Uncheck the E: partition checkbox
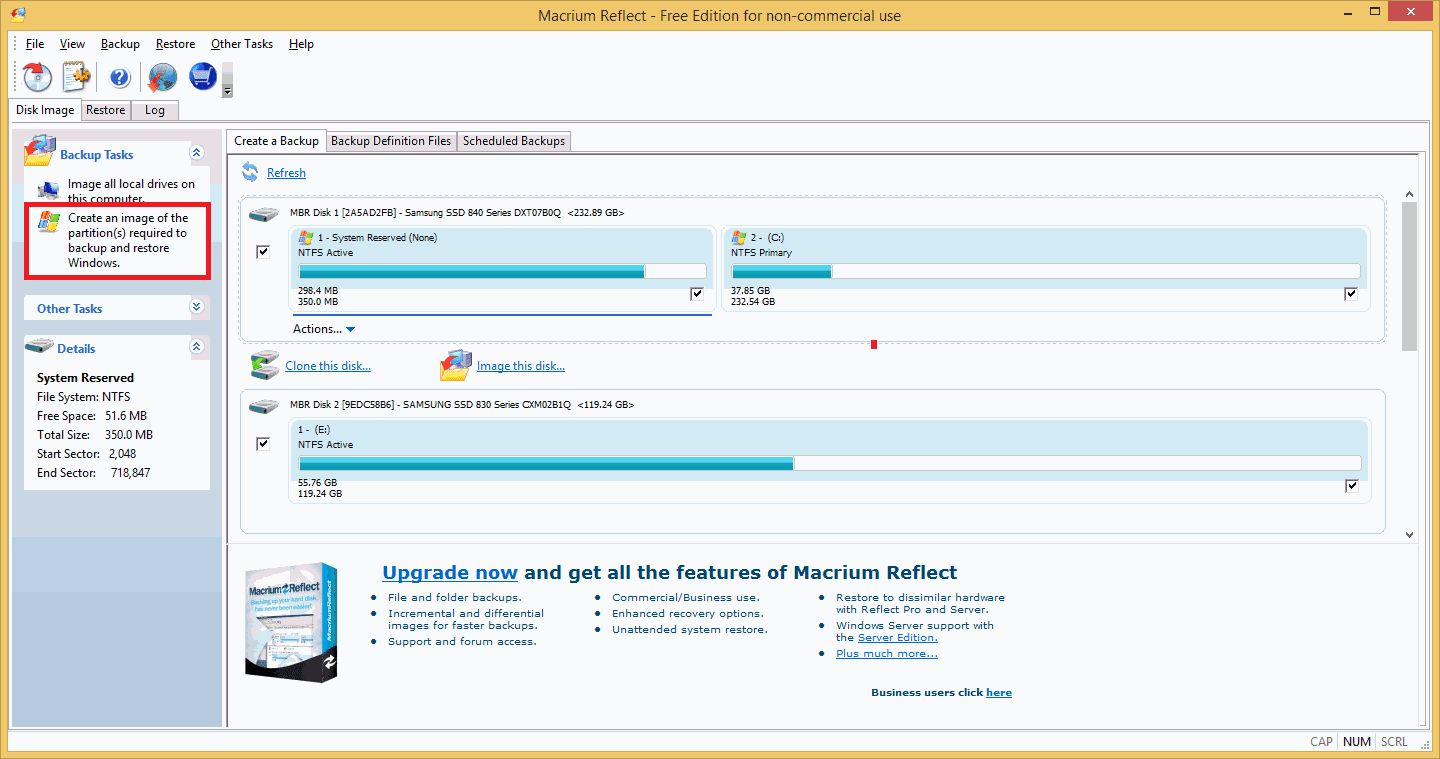 1352,486
